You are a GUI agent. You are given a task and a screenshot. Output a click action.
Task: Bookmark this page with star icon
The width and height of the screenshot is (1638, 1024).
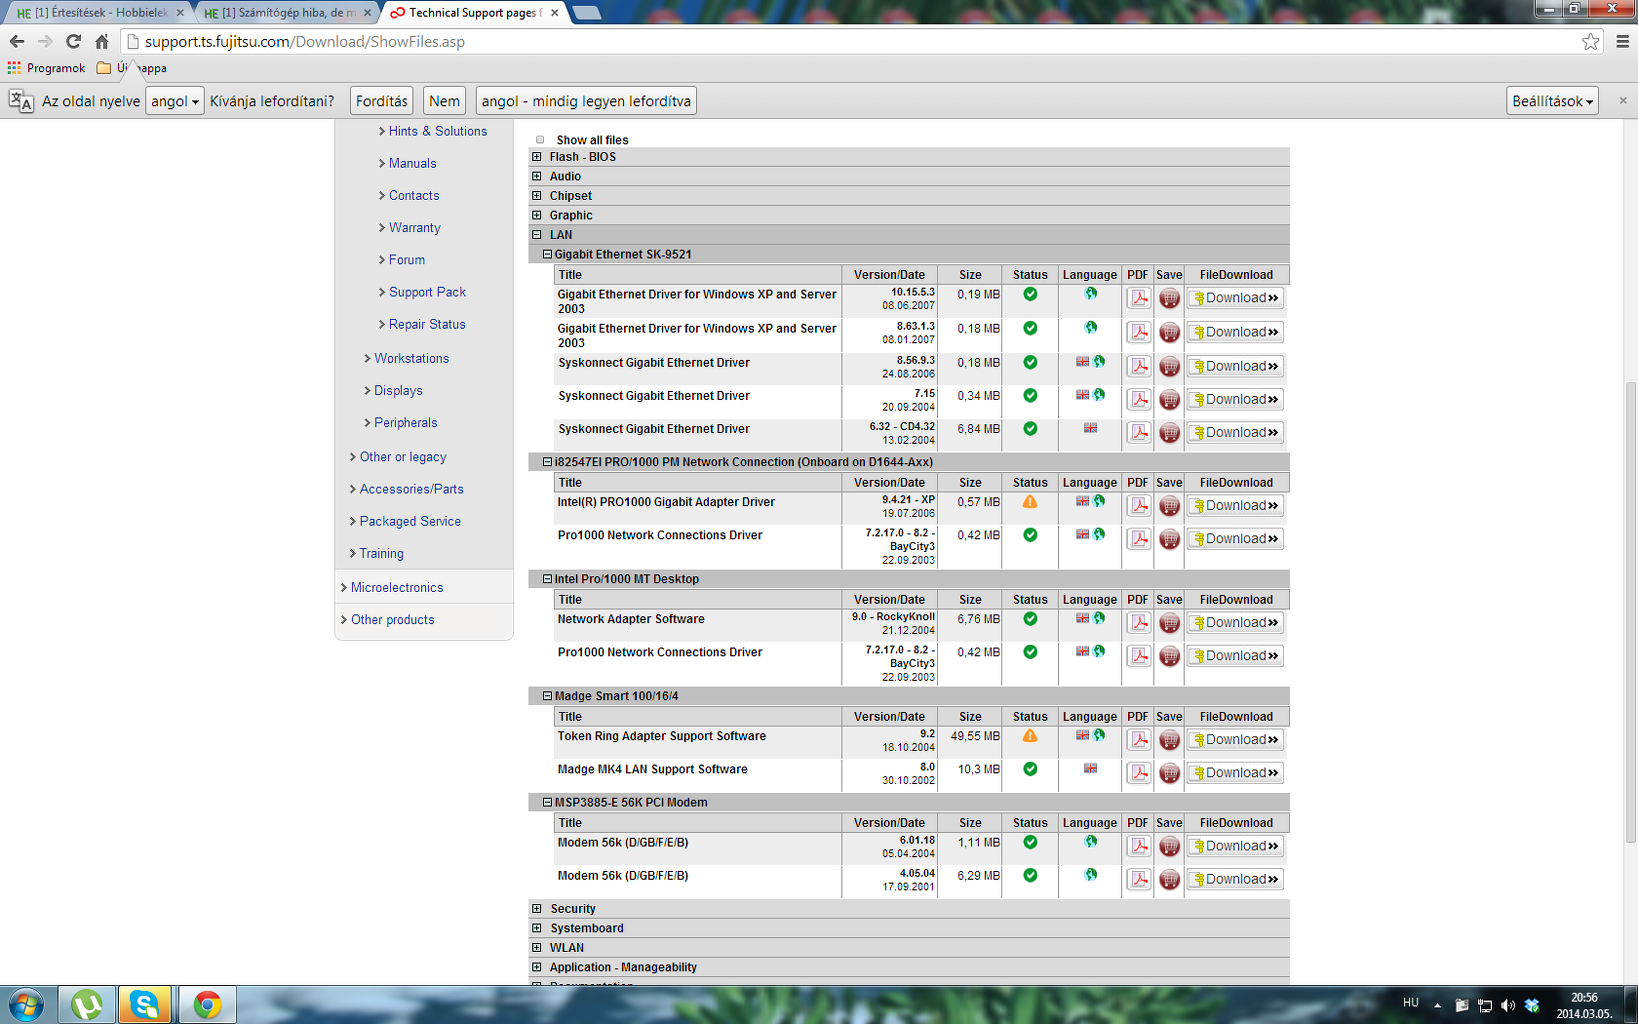1591,41
